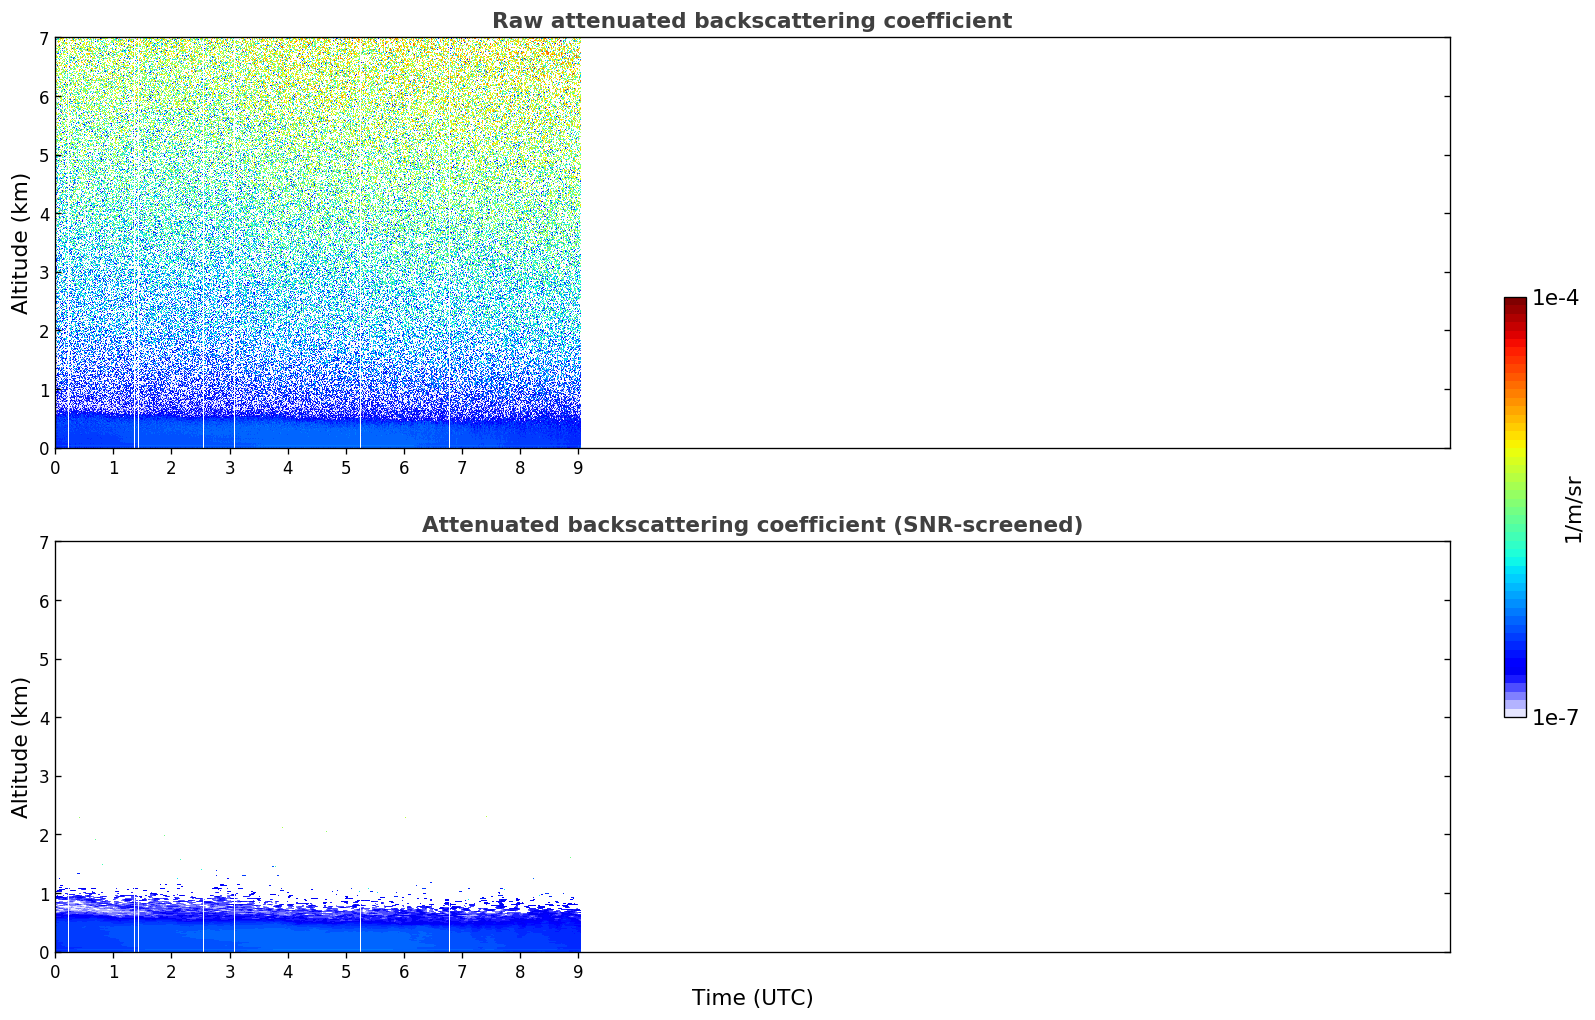Screen dimensions: 1595x1020
Task: Click the "Time (UTC)" axis label
Action: (x=752, y=998)
